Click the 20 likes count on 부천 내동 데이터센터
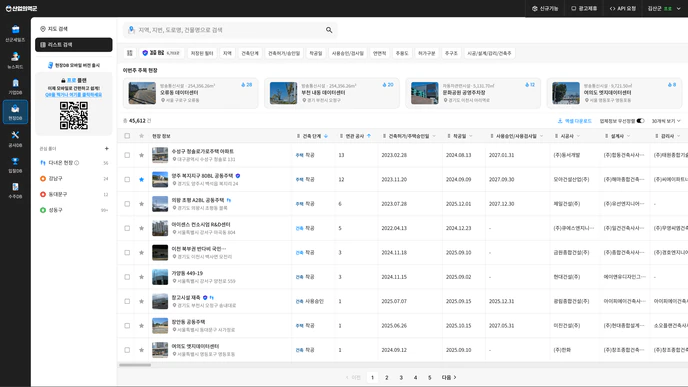Screen dimensions: 688x387 tap(388, 85)
